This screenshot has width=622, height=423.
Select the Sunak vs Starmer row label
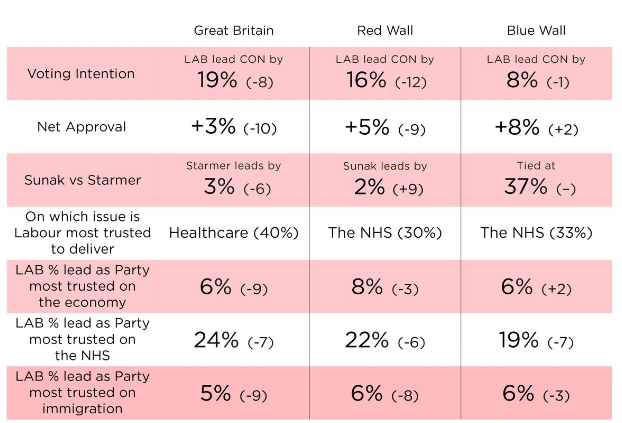(x=81, y=180)
